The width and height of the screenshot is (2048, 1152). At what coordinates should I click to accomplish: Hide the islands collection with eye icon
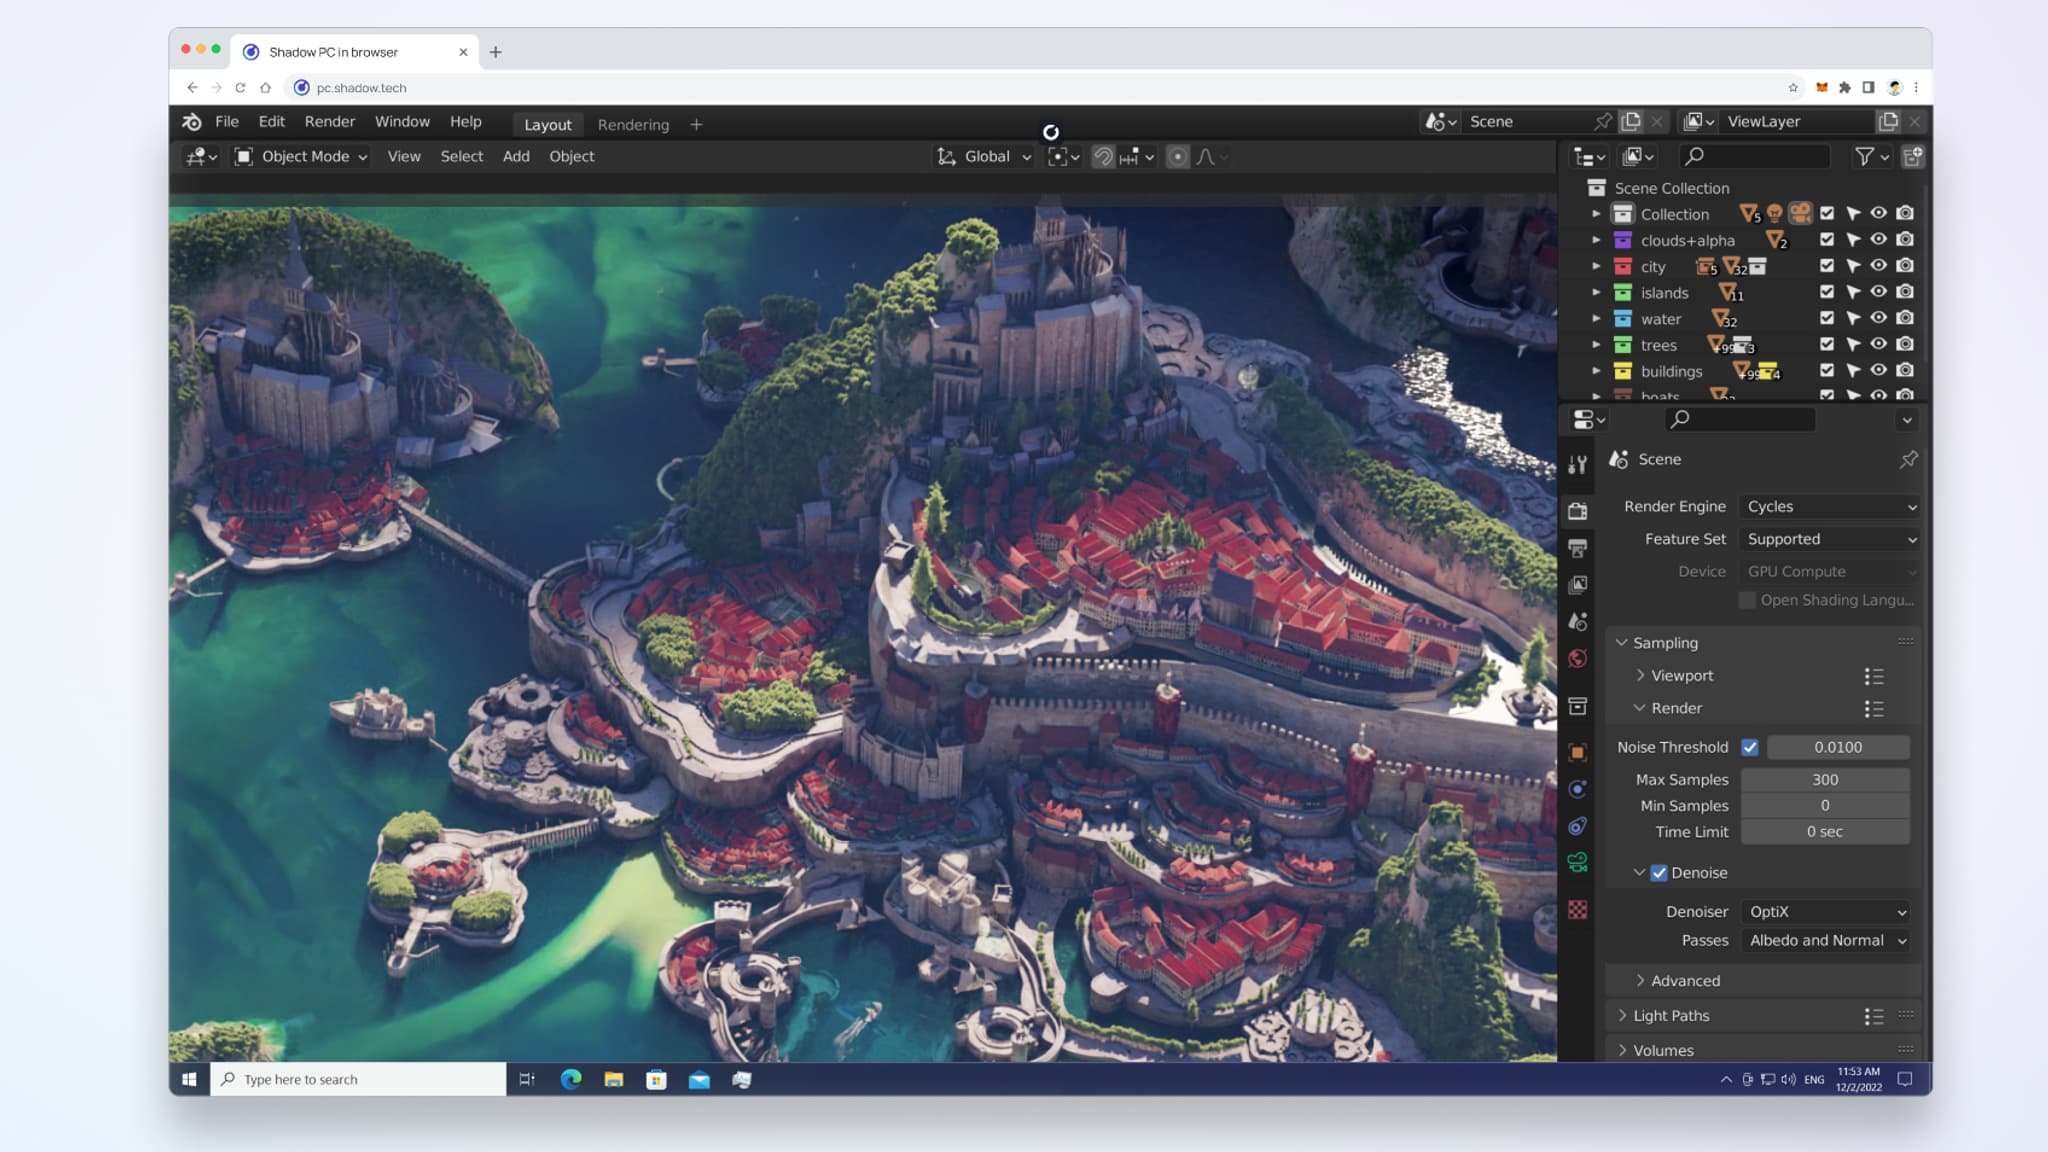click(x=1879, y=292)
